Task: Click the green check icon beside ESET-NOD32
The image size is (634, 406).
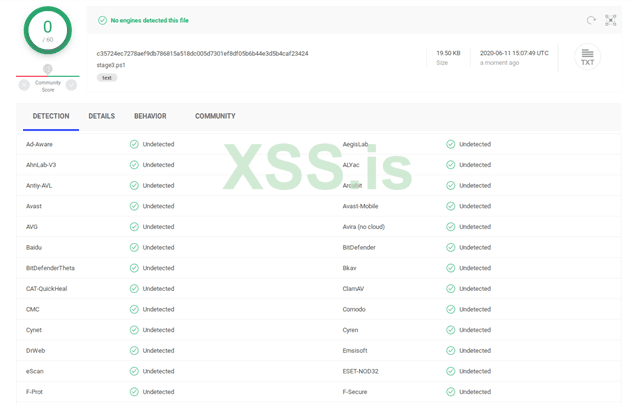Action: click(451, 371)
